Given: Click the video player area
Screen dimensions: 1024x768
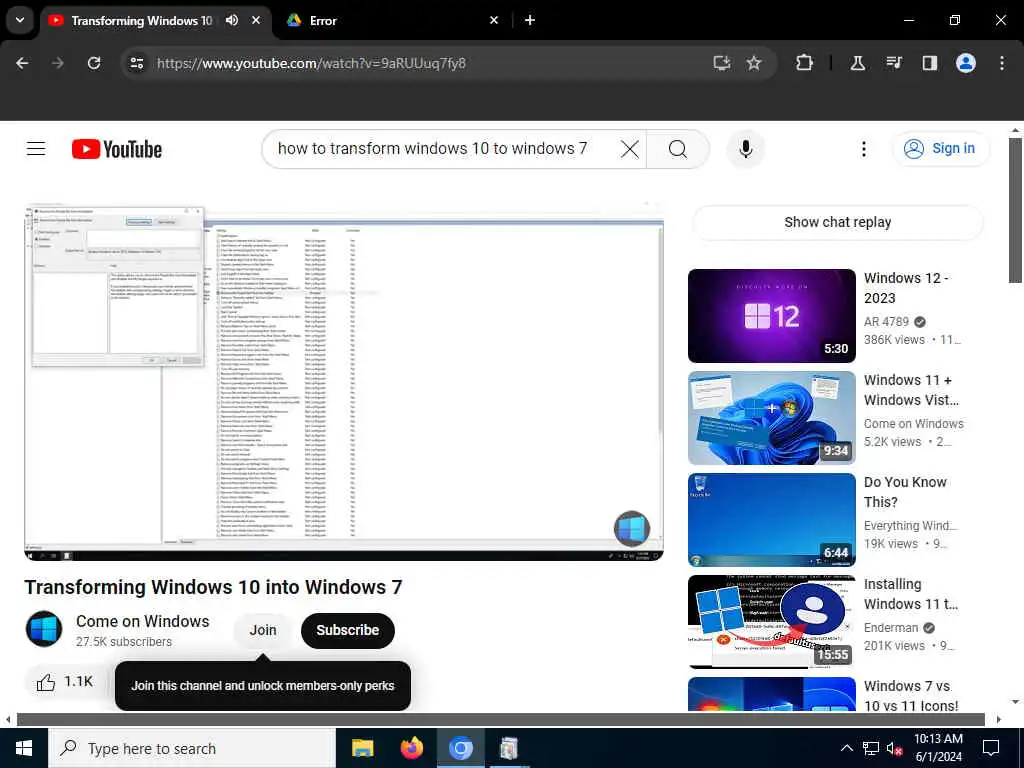Looking at the screenshot, I should [344, 381].
